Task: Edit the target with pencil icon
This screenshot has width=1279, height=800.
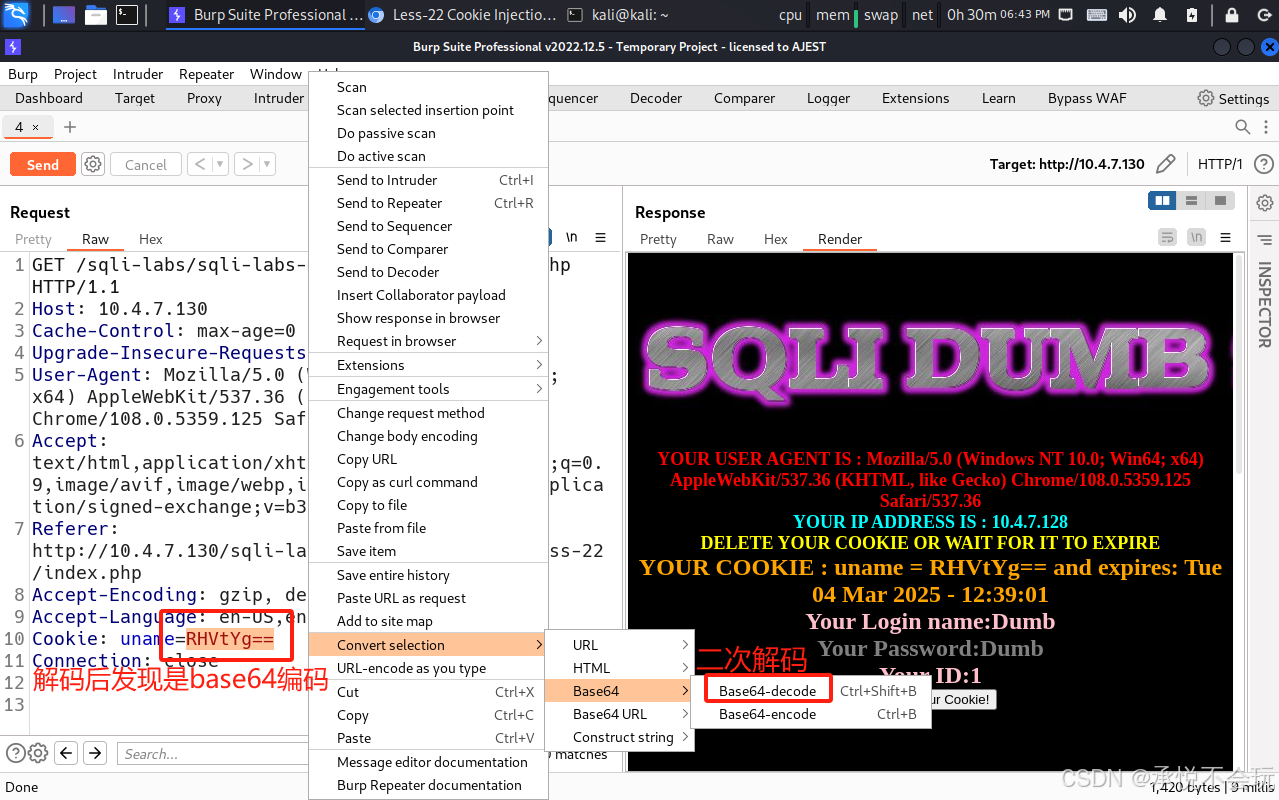Action: click(1165, 164)
